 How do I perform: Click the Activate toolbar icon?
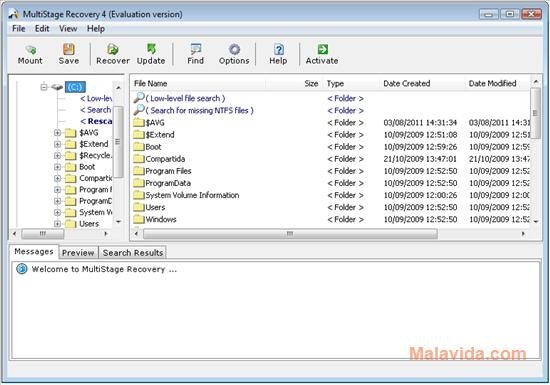[322, 49]
